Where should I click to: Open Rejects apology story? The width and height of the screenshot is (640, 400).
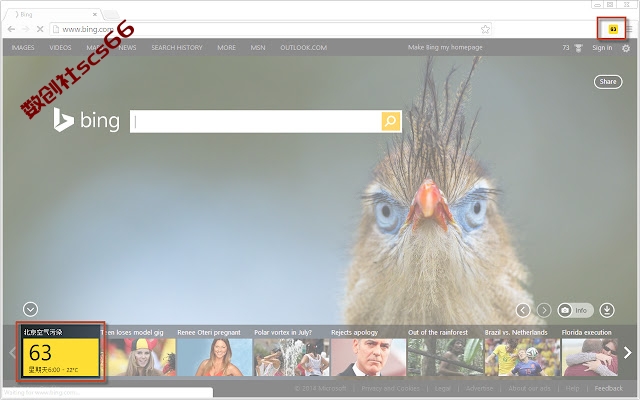point(368,353)
